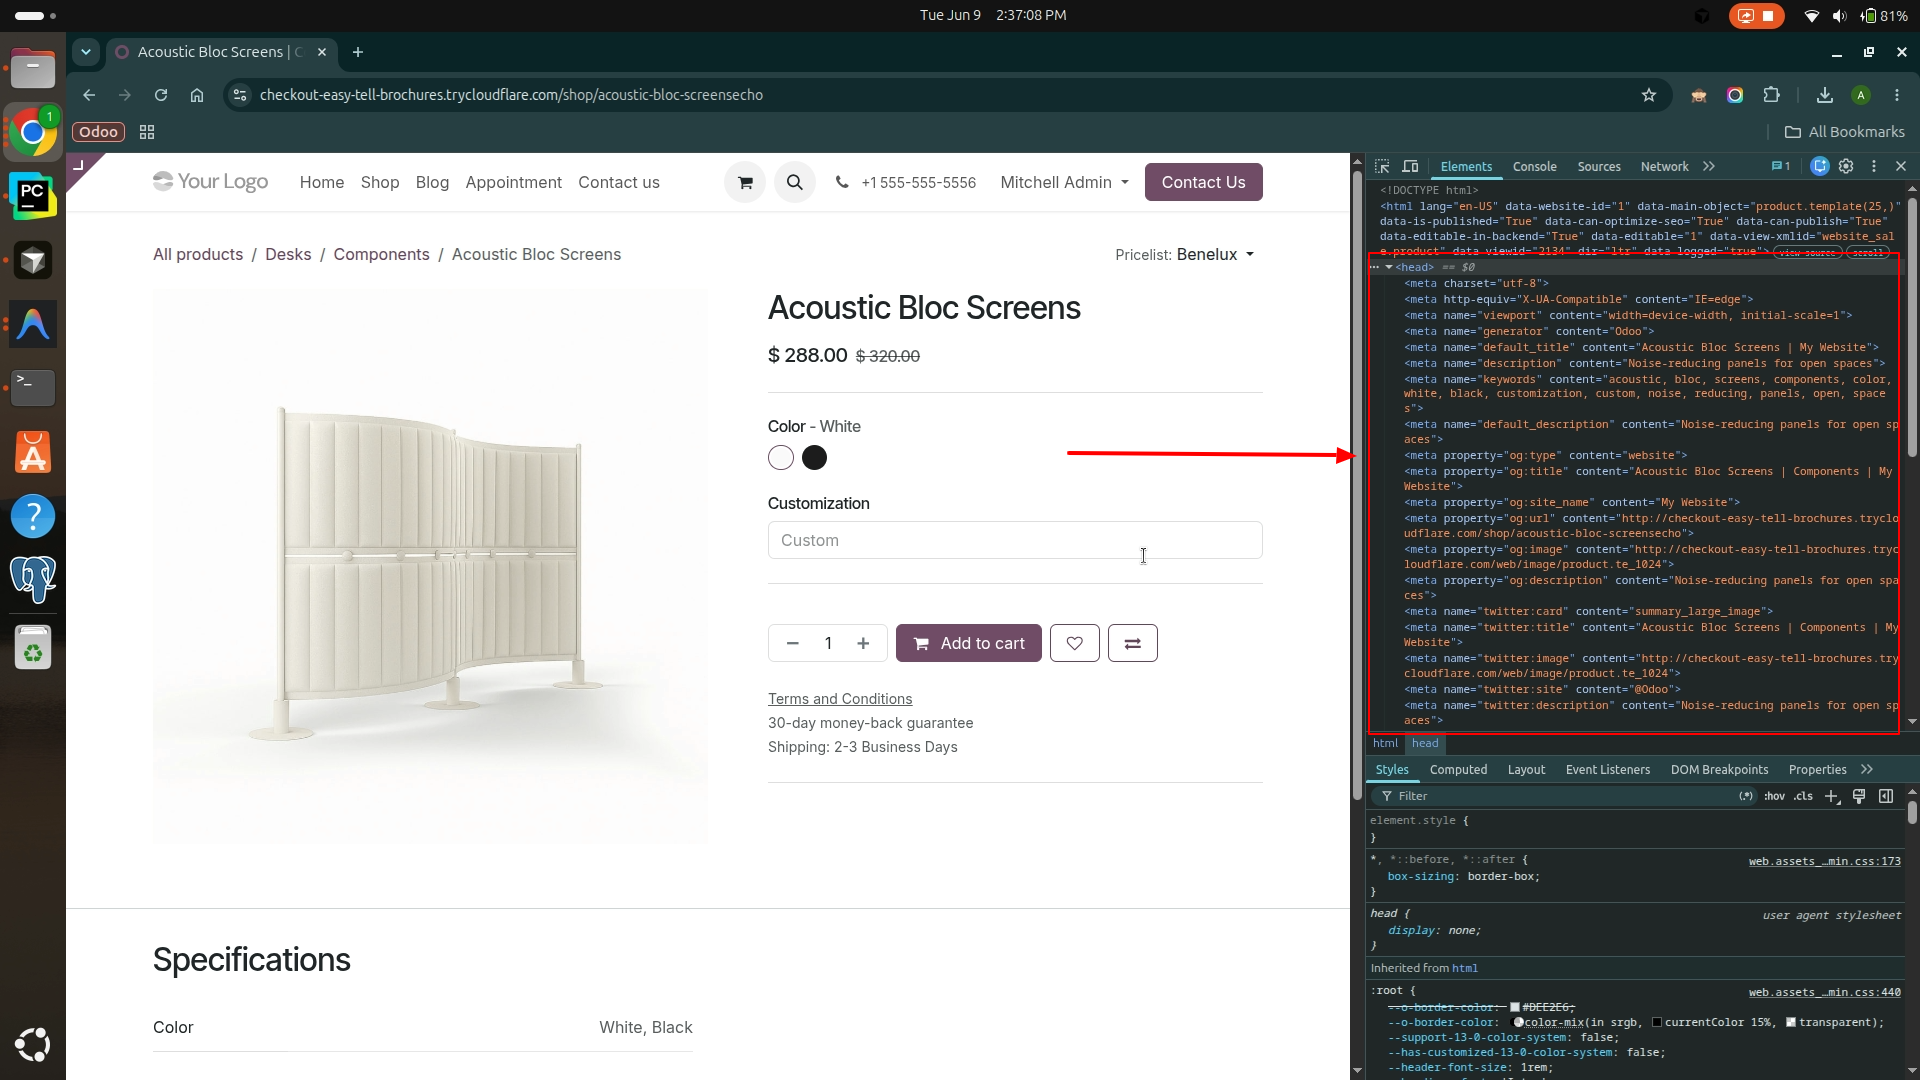Go to Chrome home page icon

point(197,95)
